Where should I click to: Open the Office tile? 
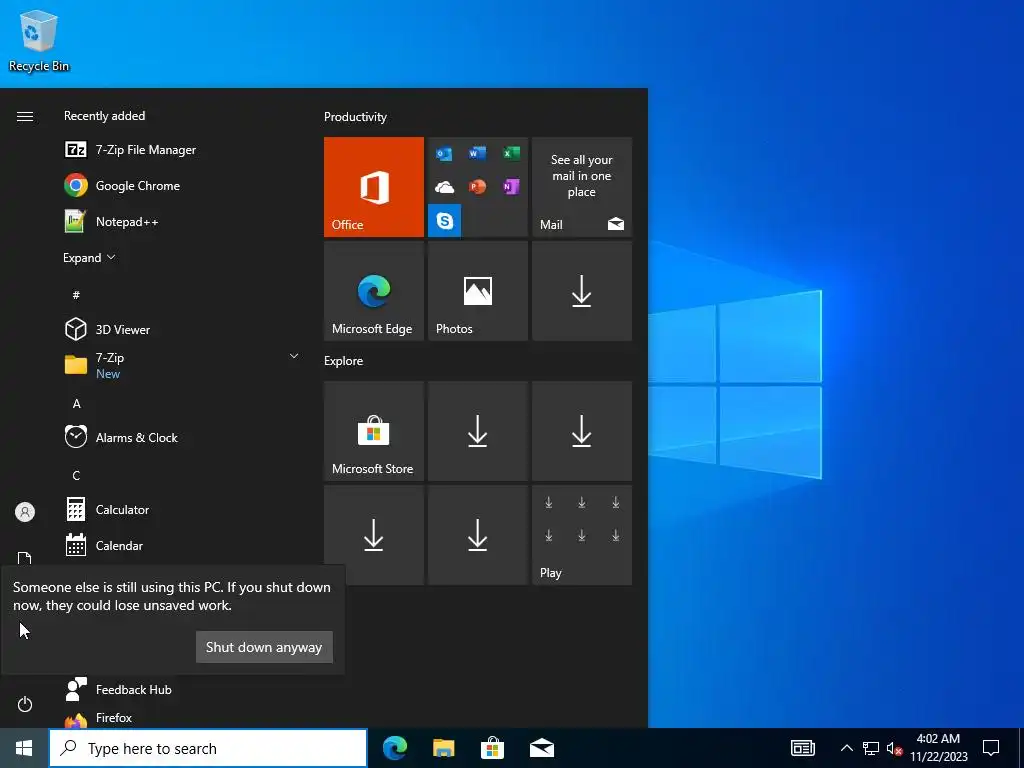click(x=374, y=187)
